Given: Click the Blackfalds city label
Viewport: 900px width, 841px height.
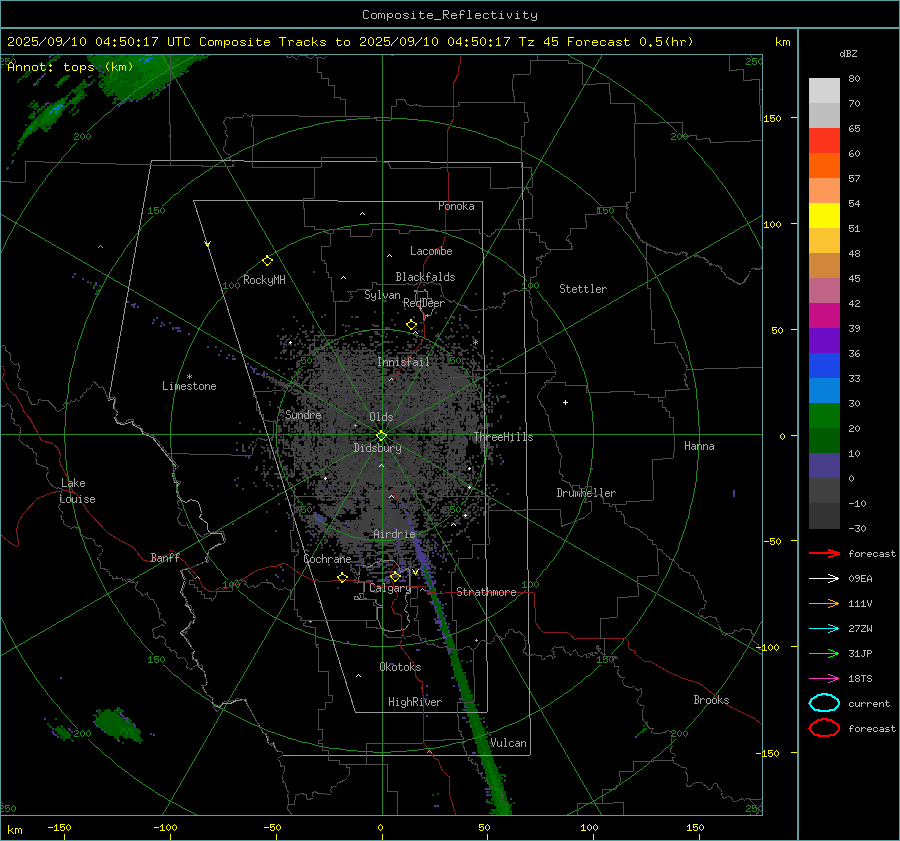Looking at the screenshot, I should [x=425, y=277].
